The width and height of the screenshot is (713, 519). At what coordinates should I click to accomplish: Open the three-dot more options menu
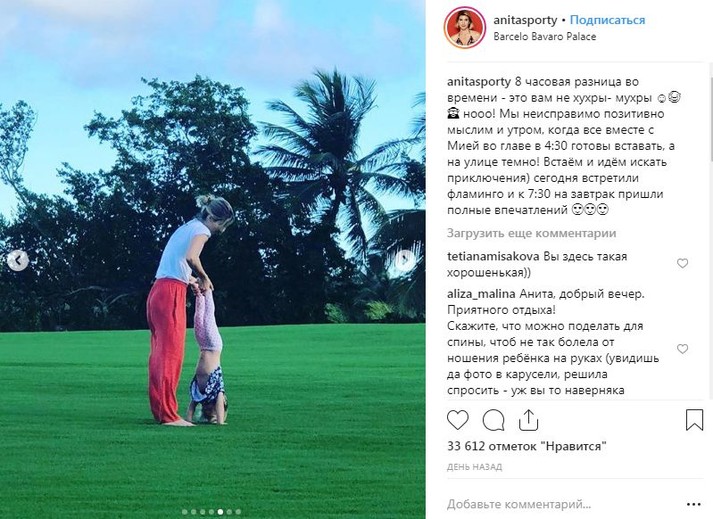click(x=693, y=504)
